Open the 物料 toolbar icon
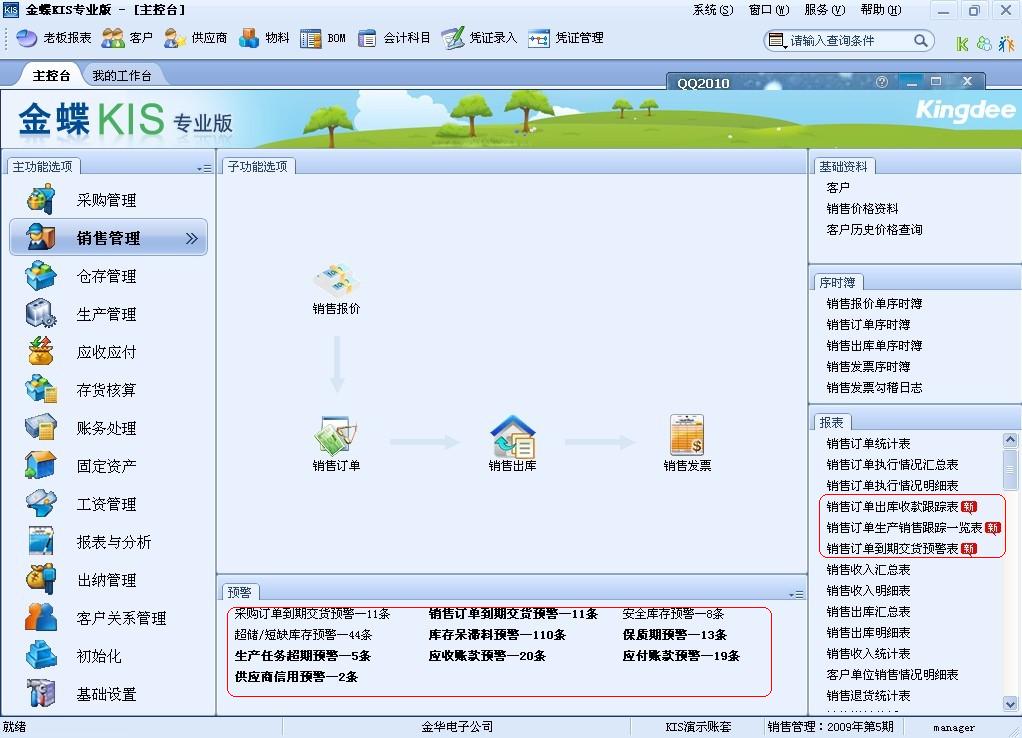This screenshot has height=738, width=1022. [x=249, y=38]
